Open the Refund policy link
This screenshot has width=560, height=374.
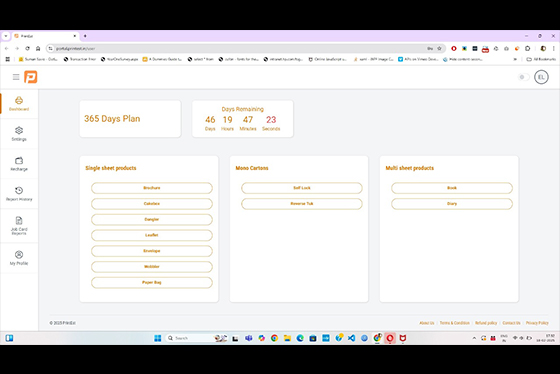[486, 323]
